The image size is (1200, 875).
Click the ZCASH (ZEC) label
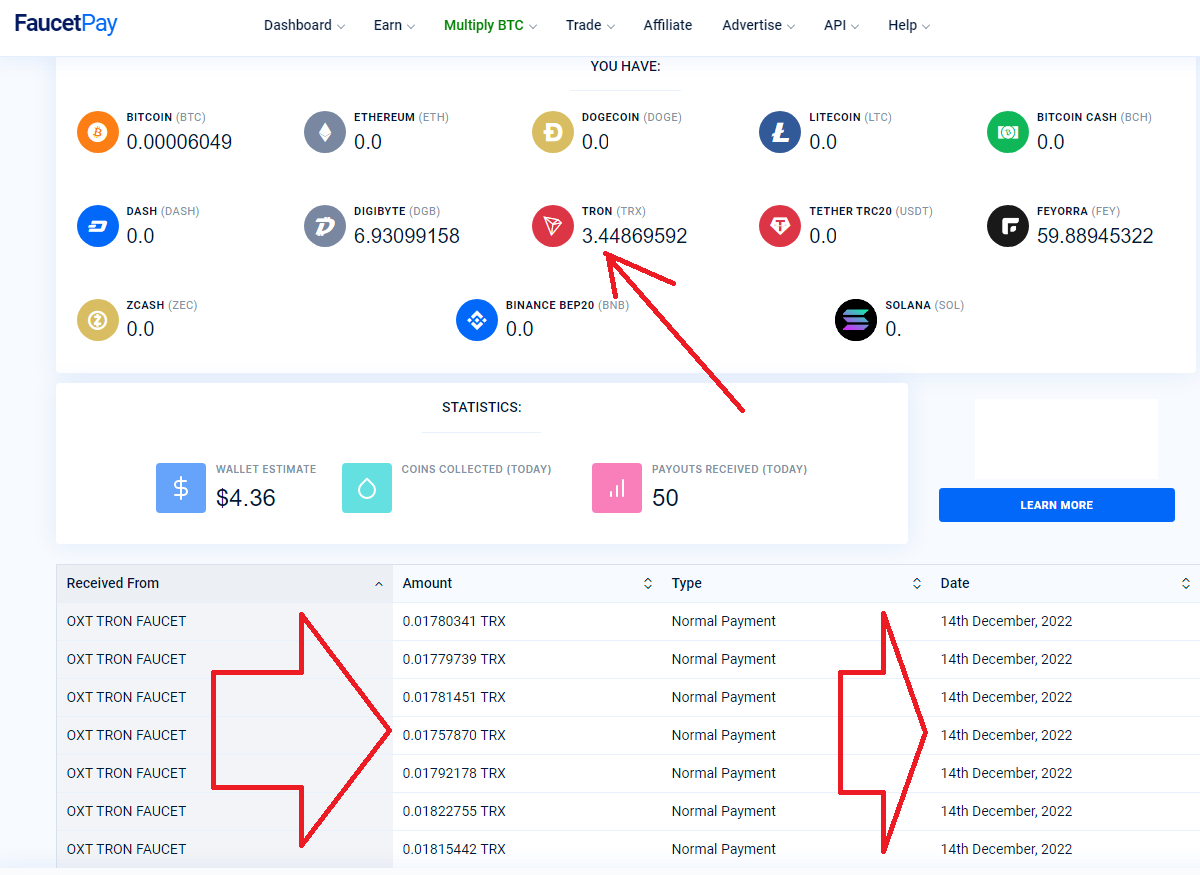161,305
